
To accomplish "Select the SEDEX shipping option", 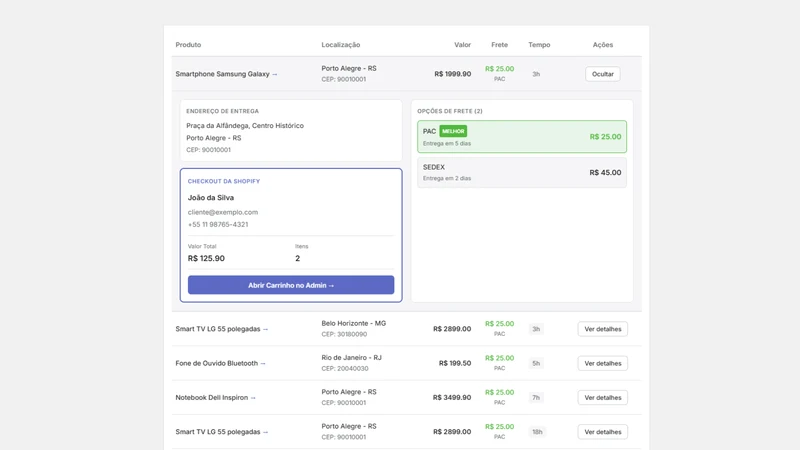I will pyautogui.click(x=522, y=172).
